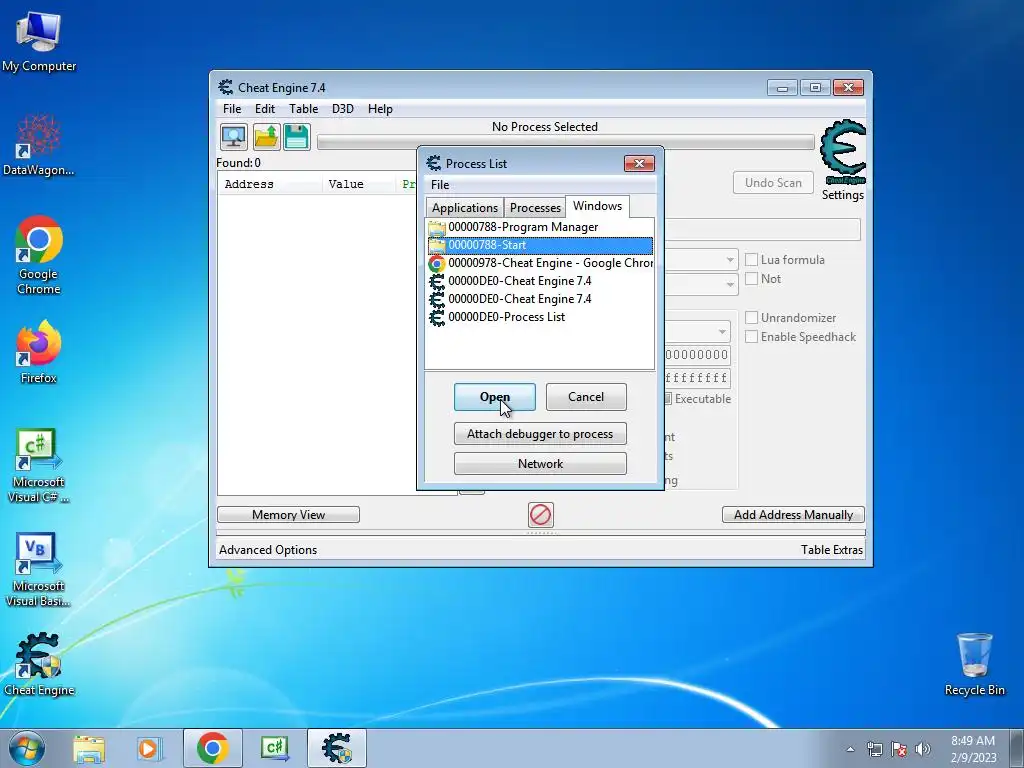Click the Action Center flag tray icon
Screen dimensions: 1024x768
point(899,749)
